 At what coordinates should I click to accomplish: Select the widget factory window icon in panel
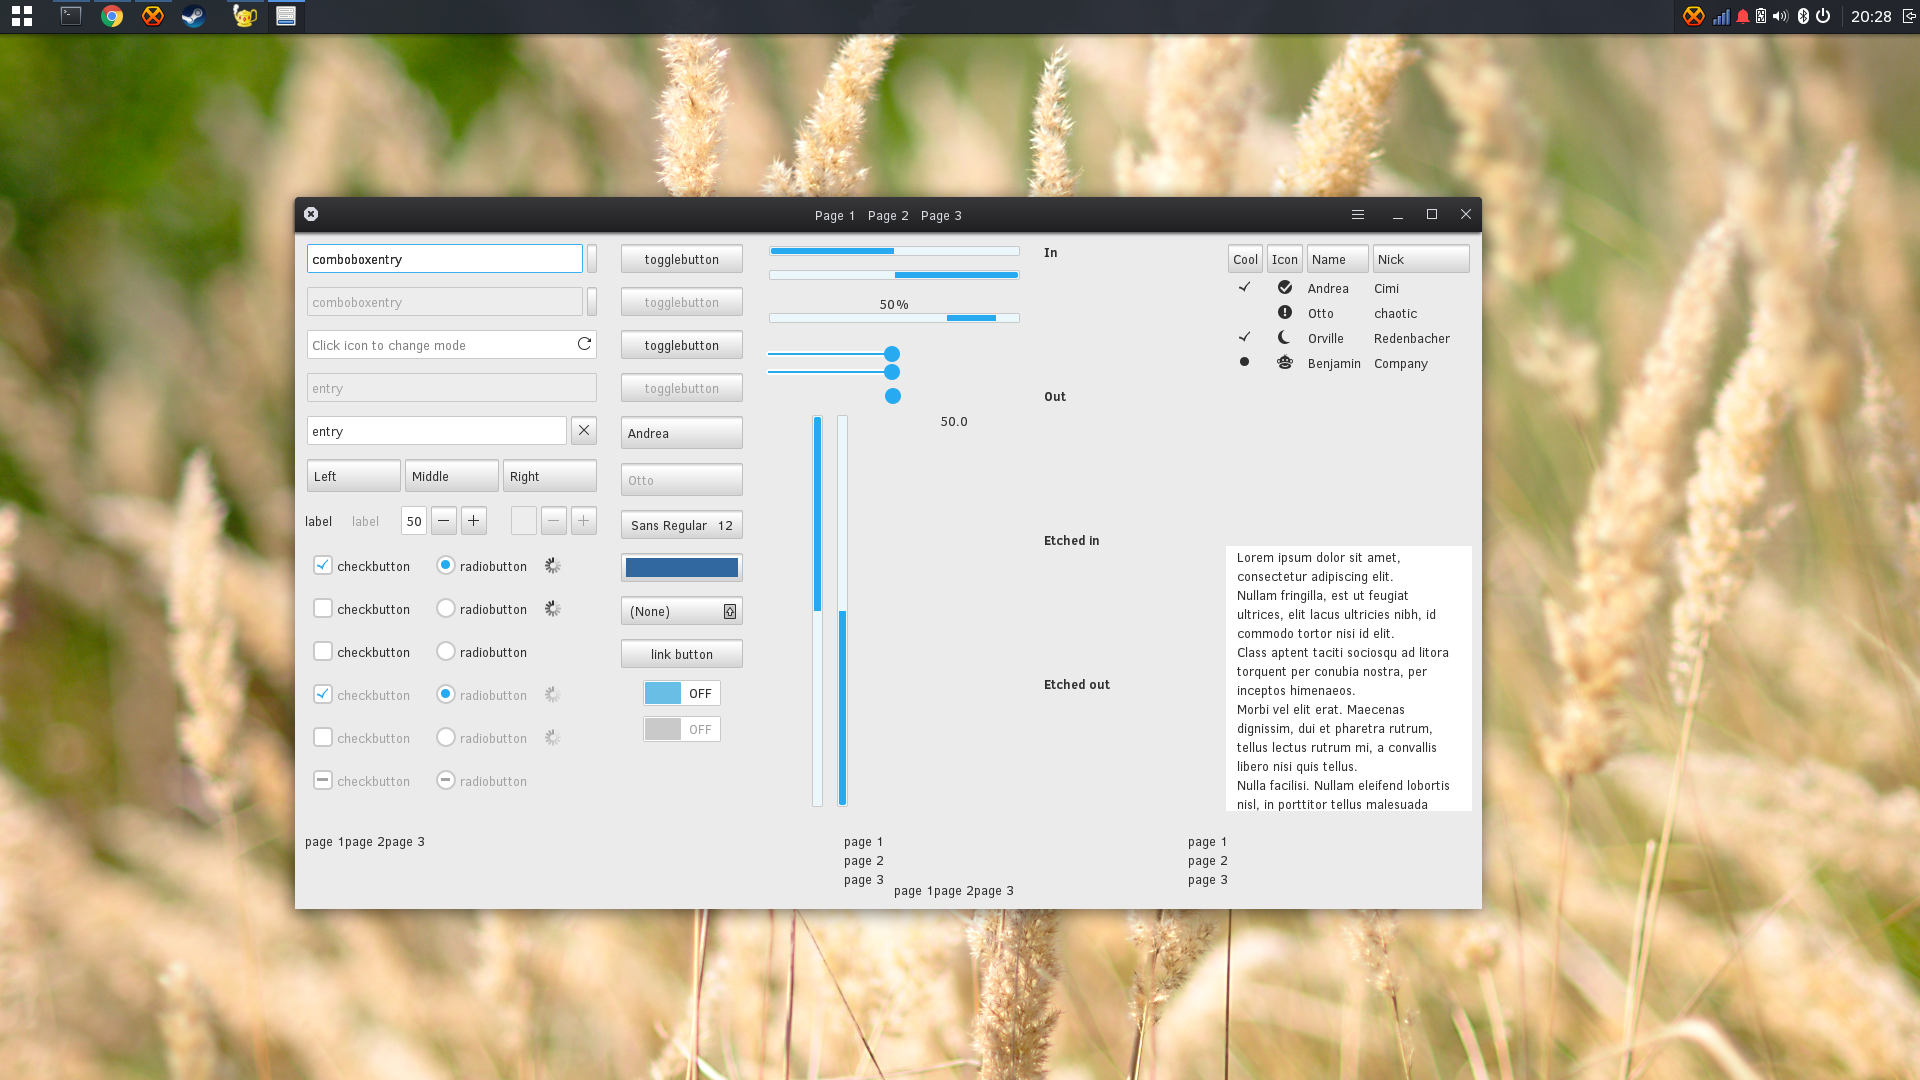[x=286, y=16]
